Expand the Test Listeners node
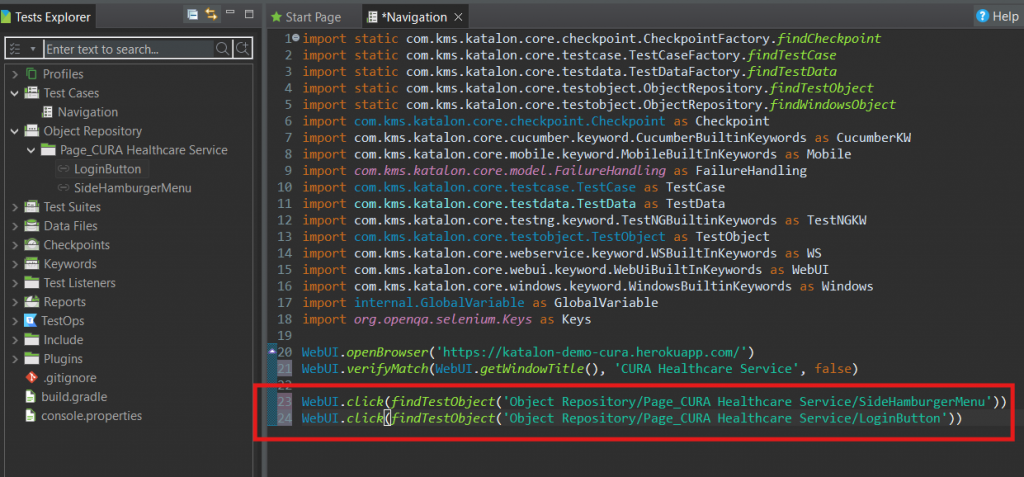Image resolution: width=1024 pixels, height=477 pixels. (x=15, y=283)
